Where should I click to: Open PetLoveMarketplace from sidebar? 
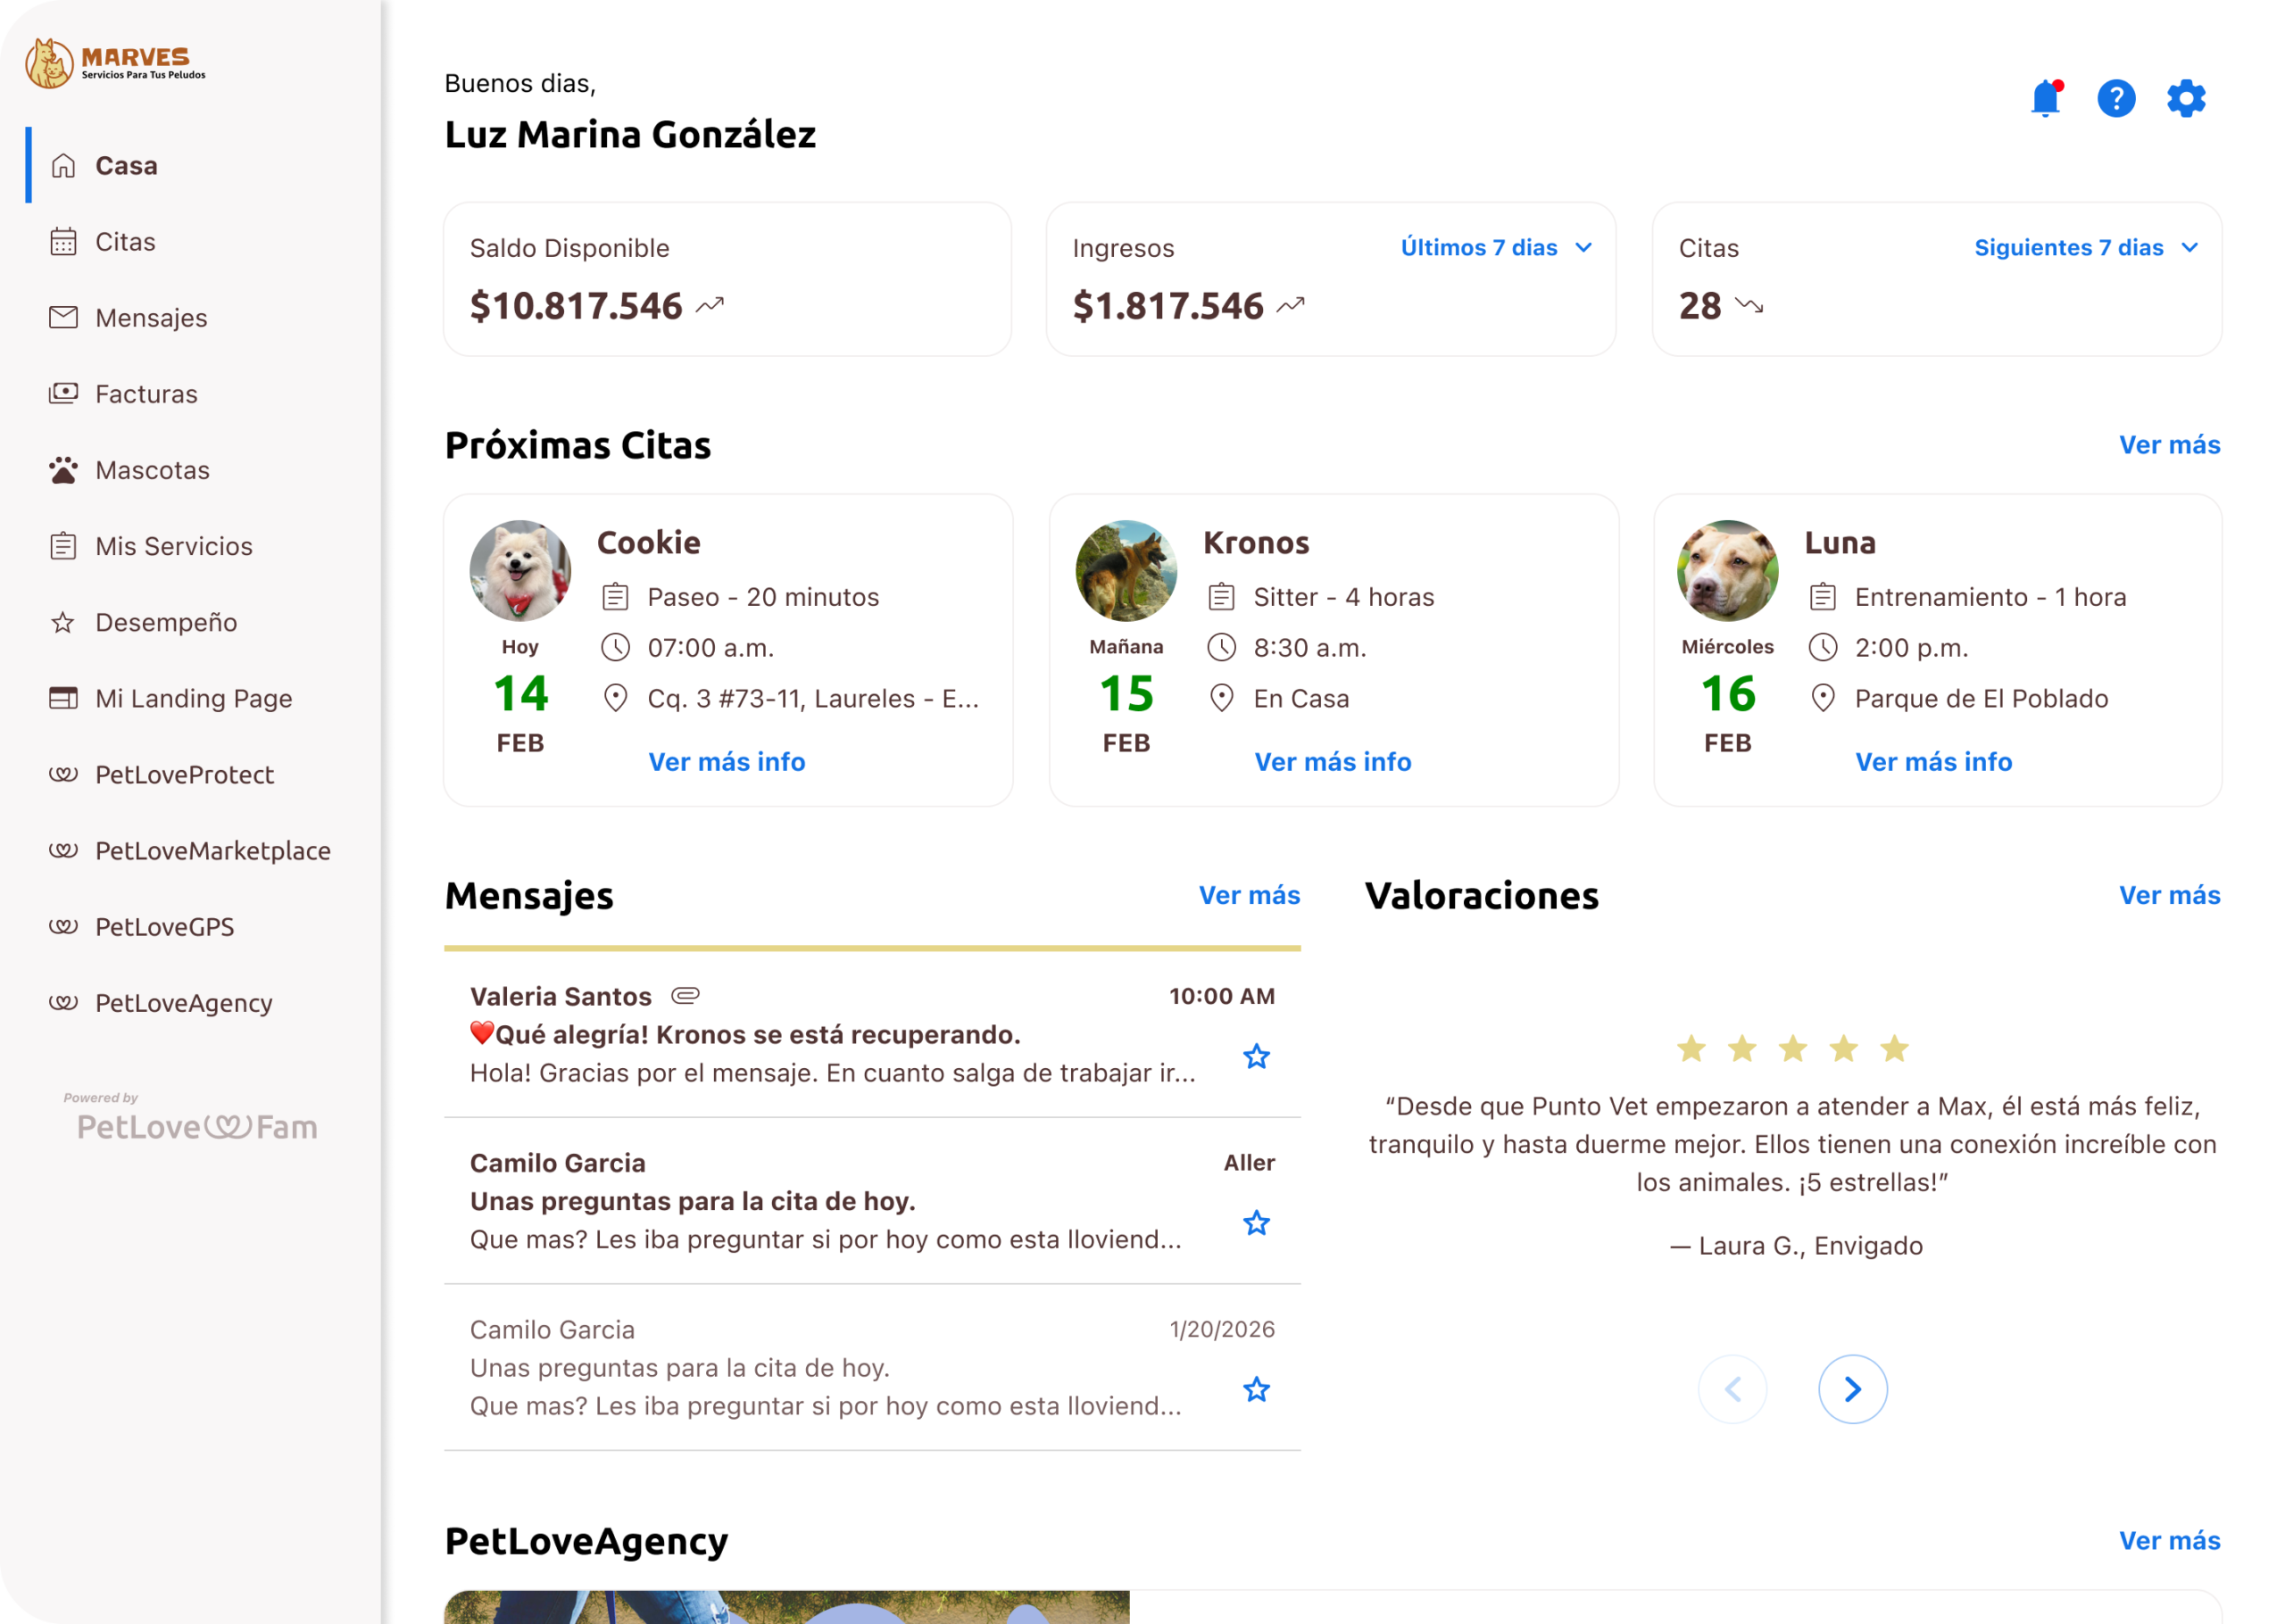(x=212, y=851)
